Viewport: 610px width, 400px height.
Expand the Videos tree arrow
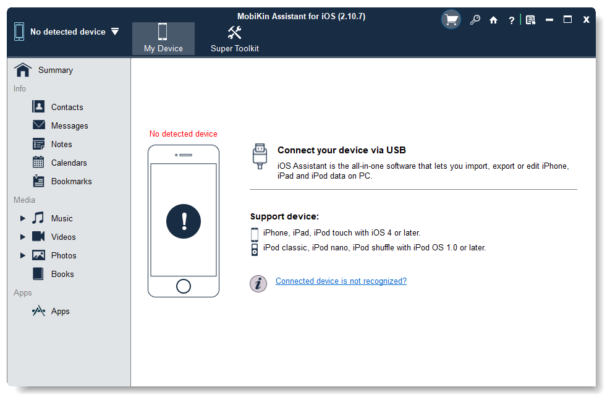(x=23, y=237)
